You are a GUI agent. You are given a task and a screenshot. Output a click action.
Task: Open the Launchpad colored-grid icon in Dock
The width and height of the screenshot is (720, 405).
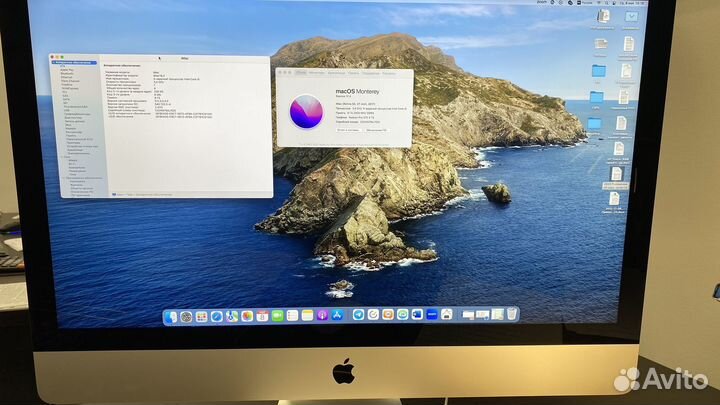click(x=201, y=316)
